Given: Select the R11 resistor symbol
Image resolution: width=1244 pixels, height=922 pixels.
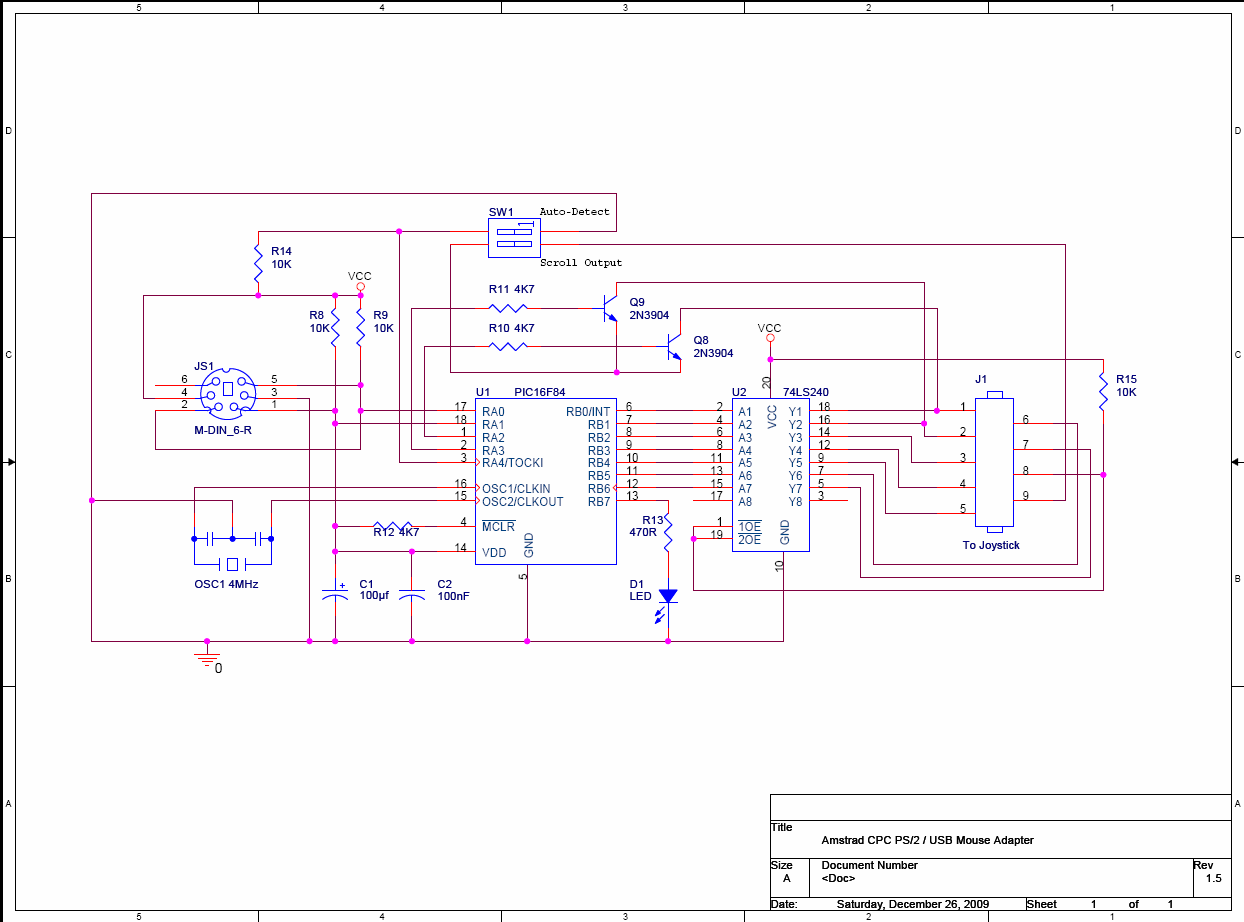Looking at the screenshot, I should pyautogui.click(x=509, y=308).
